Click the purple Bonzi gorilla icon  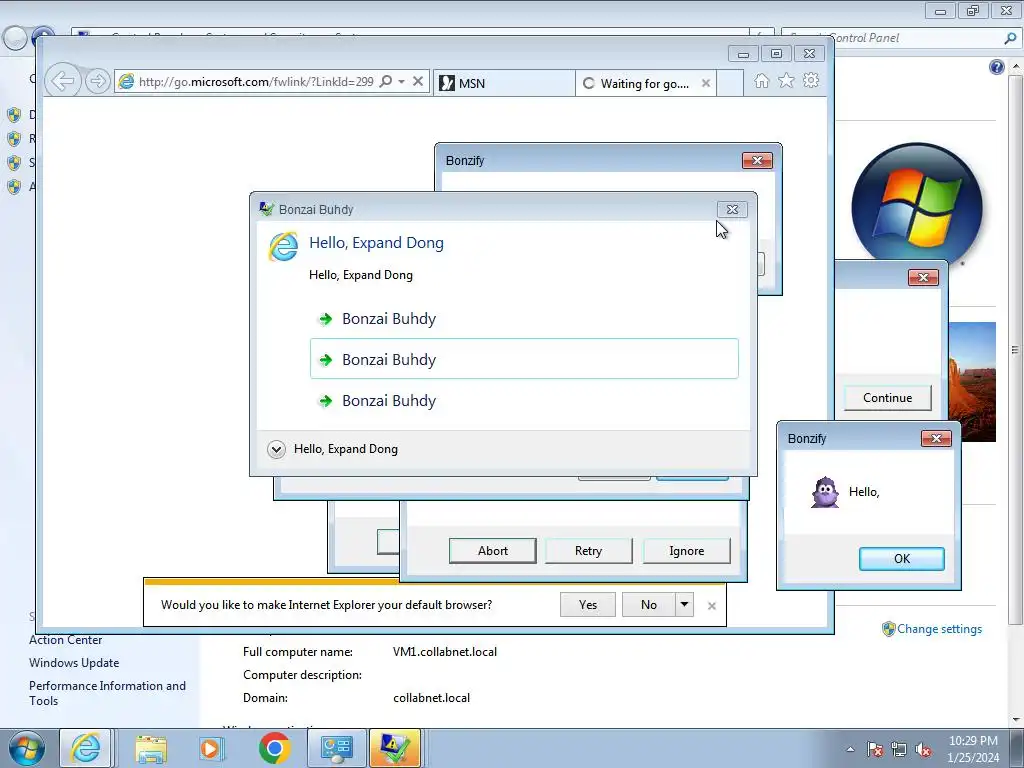(x=825, y=492)
